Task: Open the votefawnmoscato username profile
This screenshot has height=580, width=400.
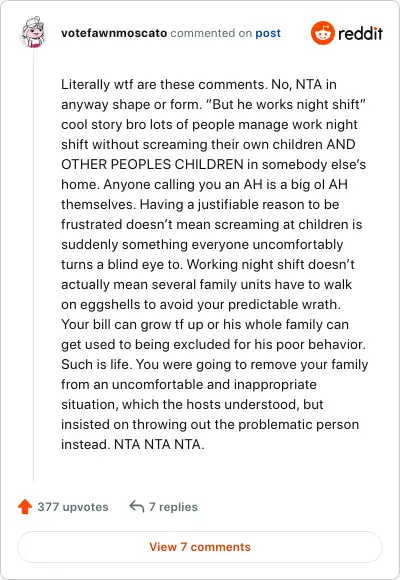Action: (x=114, y=33)
